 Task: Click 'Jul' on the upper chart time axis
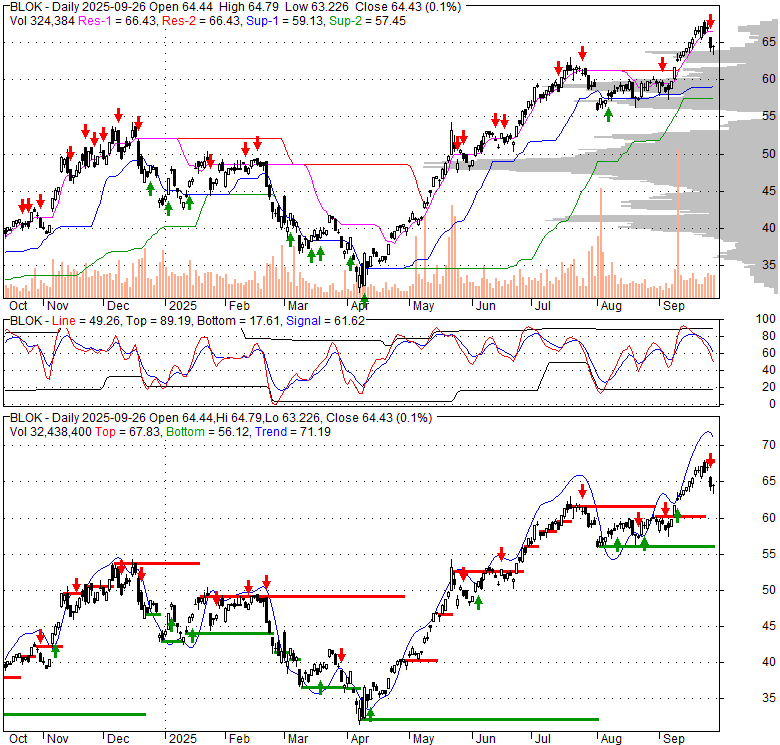coord(542,306)
